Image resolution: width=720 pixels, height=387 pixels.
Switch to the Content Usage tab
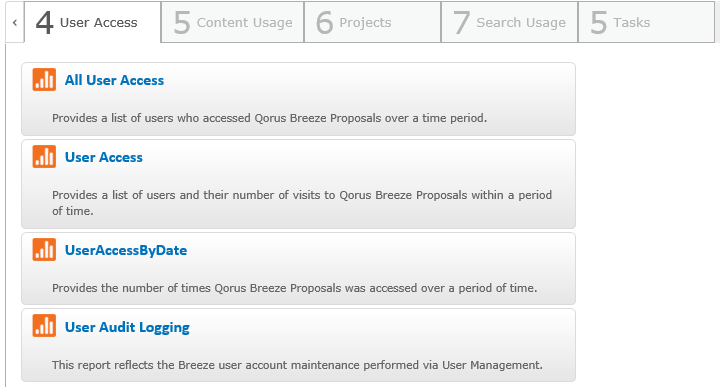pos(233,22)
